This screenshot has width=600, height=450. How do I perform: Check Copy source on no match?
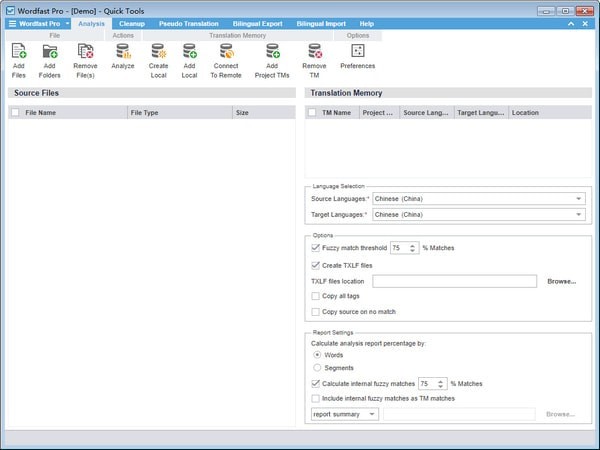tap(316, 312)
